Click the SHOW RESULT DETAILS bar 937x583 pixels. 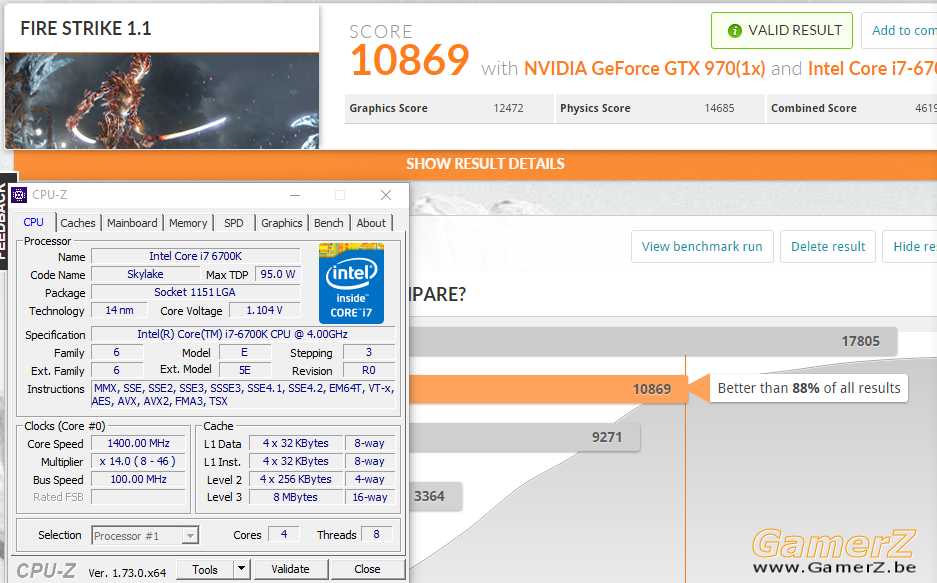475,164
